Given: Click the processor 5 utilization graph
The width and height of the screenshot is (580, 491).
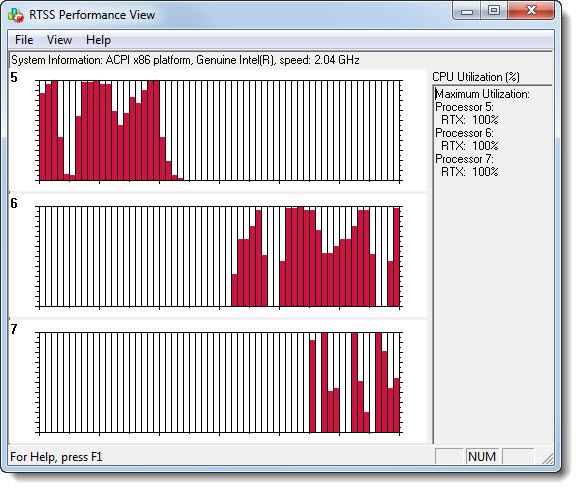Looking at the screenshot, I should pyautogui.click(x=219, y=131).
